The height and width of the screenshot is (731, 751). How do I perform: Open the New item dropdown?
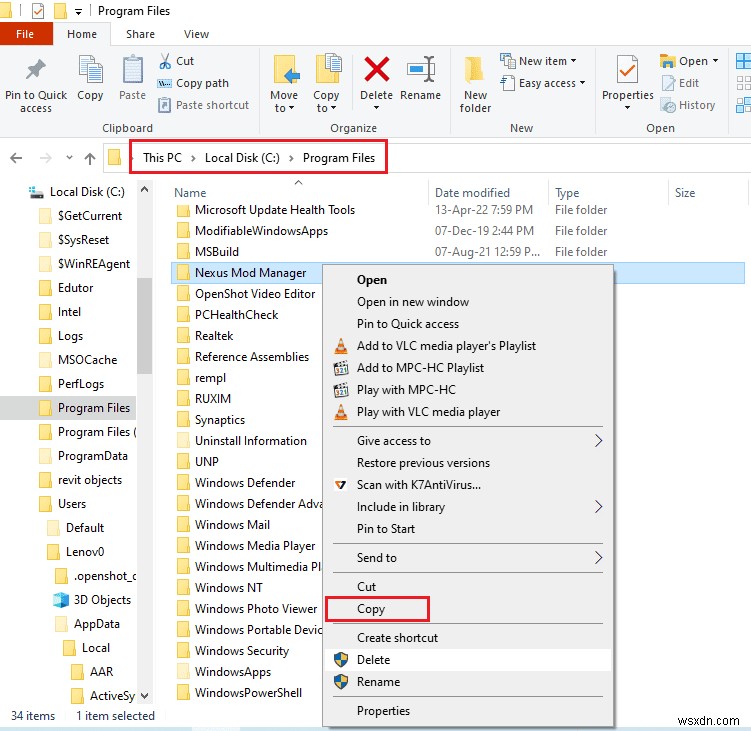538,61
